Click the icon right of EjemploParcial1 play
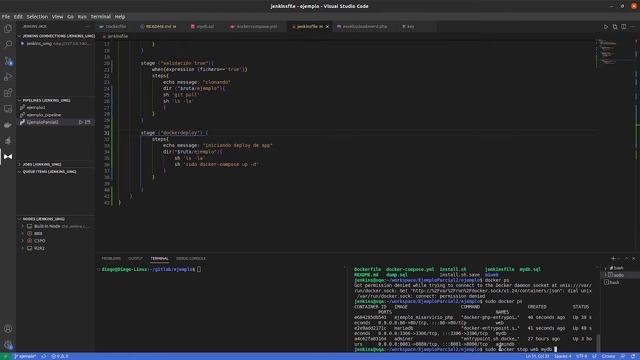 pyautogui.click(x=88, y=122)
